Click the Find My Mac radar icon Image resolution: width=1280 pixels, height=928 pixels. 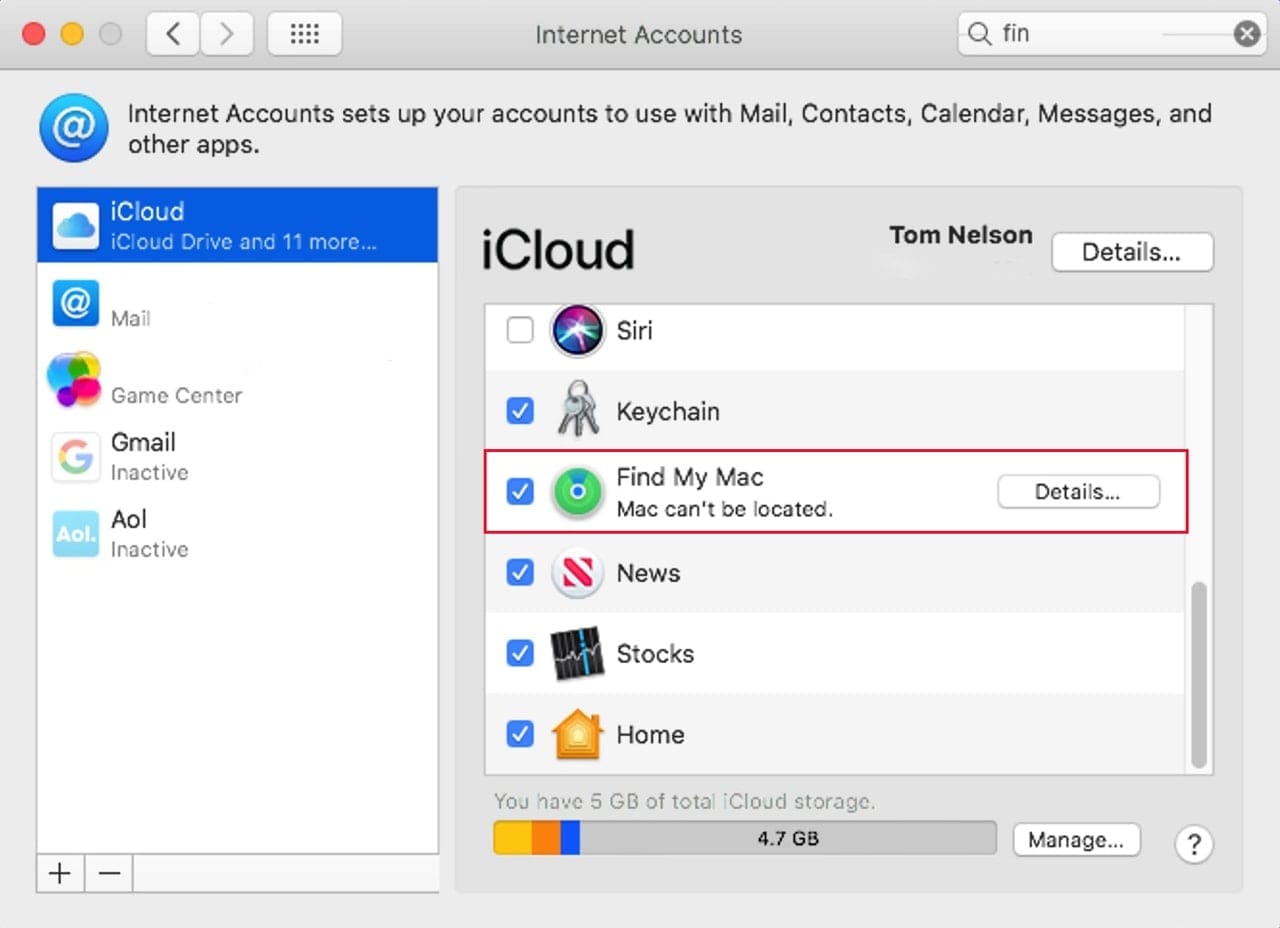pyautogui.click(x=577, y=492)
